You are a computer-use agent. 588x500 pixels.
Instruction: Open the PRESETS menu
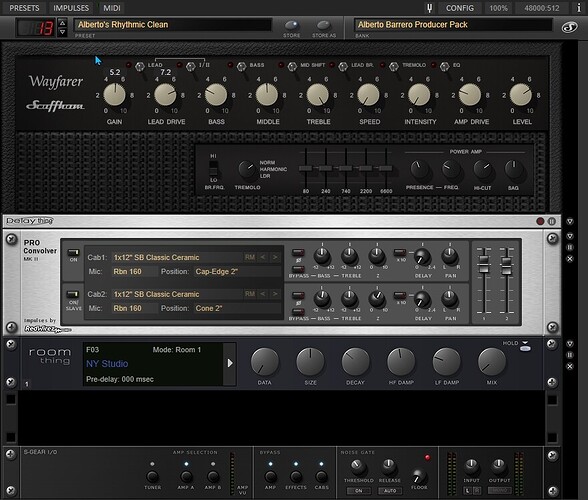click(x=24, y=8)
